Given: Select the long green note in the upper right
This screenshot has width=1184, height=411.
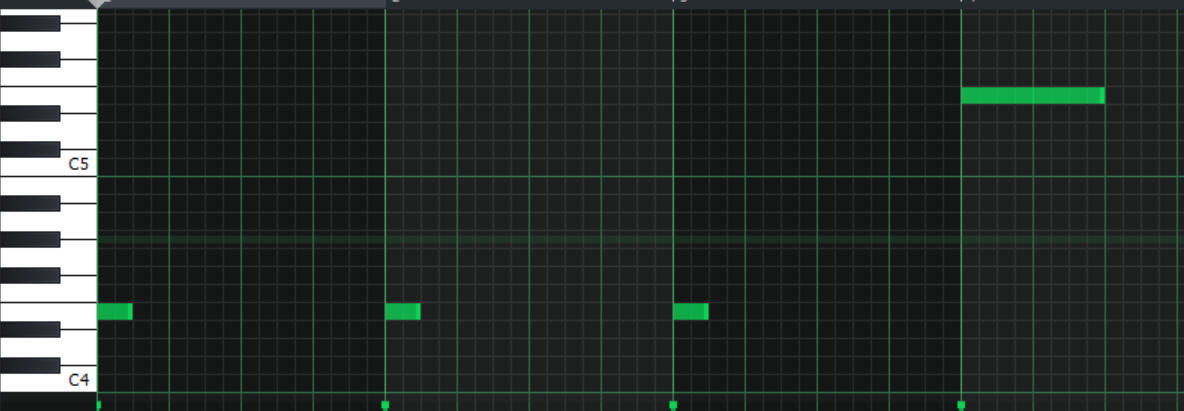Looking at the screenshot, I should pyautogui.click(x=1030, y=96).
